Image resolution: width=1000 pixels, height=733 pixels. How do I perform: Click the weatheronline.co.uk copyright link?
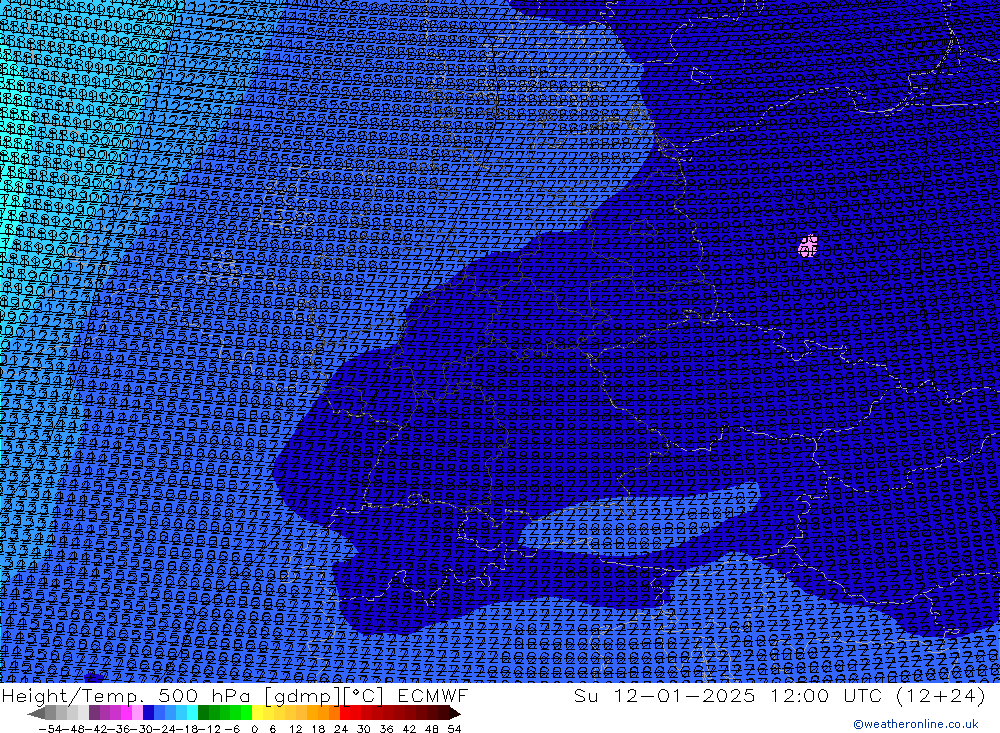click(x=915, y=724)
